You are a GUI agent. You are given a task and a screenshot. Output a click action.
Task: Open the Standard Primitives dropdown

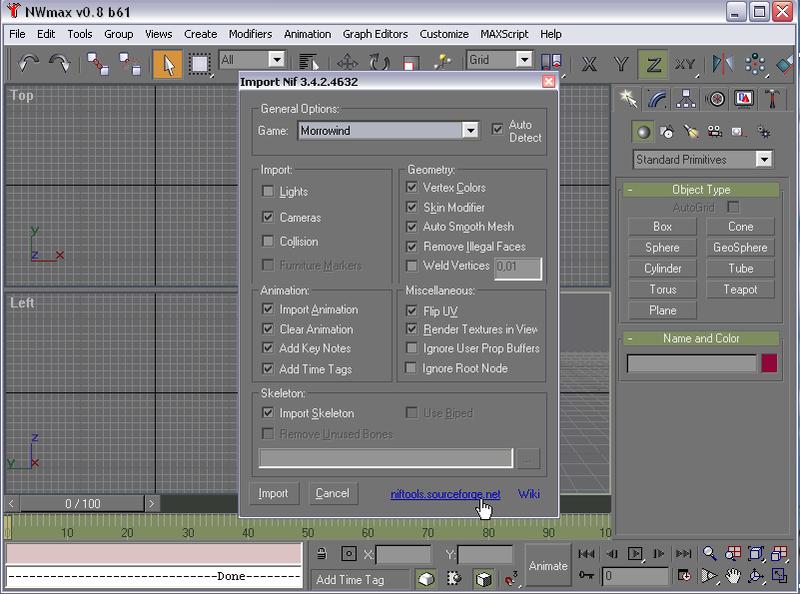click(703, 160)
